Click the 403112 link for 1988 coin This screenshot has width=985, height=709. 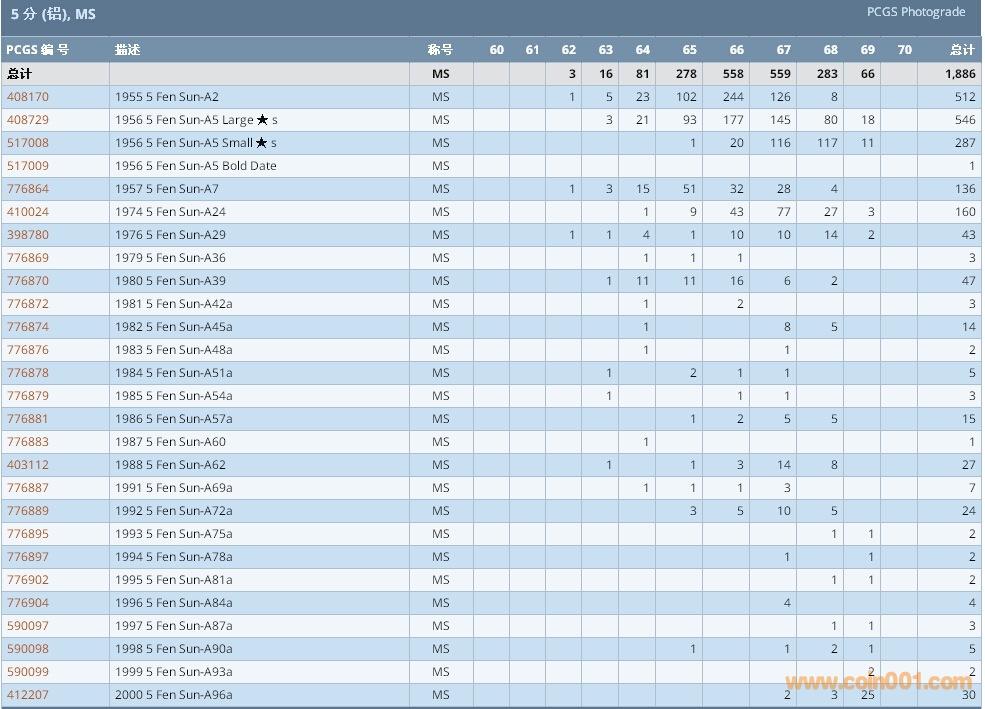(x=28, y=465)
